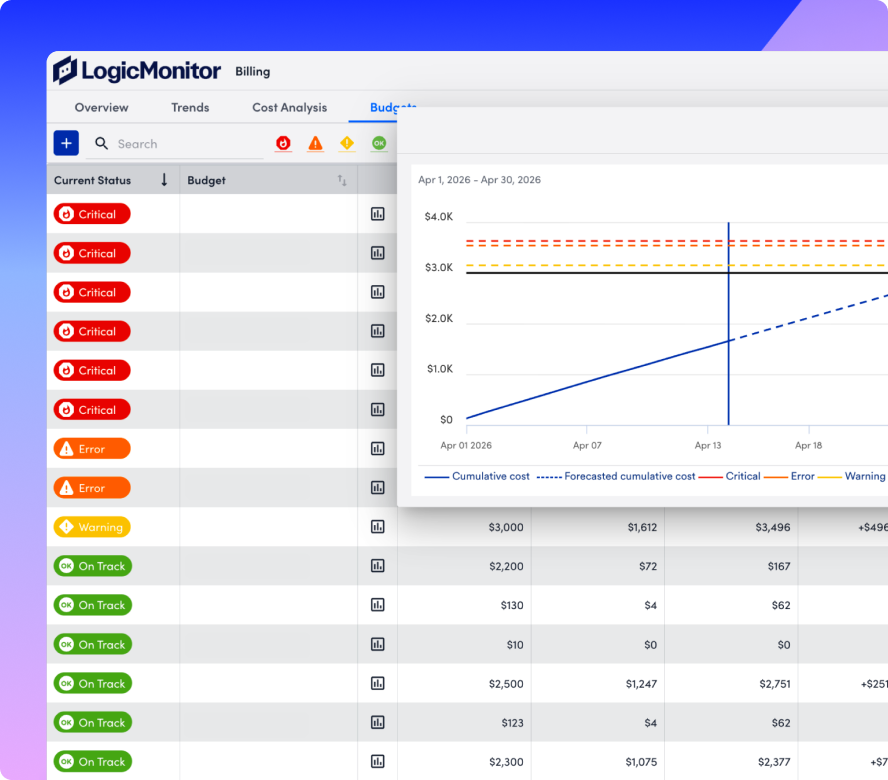Click the LogicMonitor logo
Image resolution: width=888 pixels, height=780 pixels.
(x=137, y=71)
